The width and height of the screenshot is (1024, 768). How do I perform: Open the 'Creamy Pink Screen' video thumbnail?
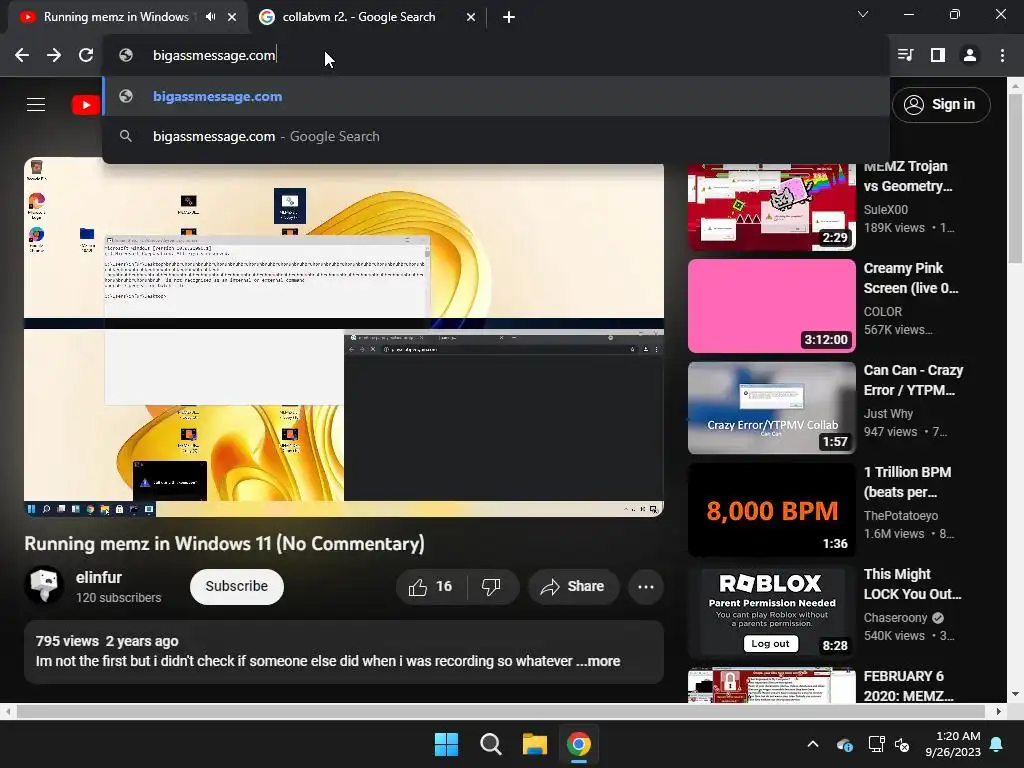(771, 306)
